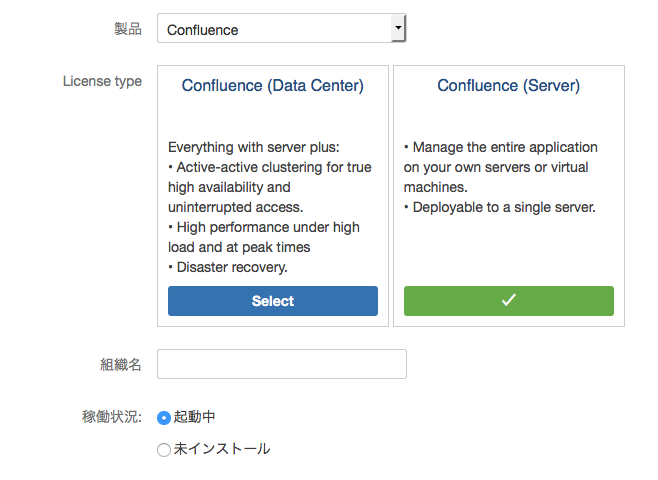Click the Confluence (Server) heading
This screenshot has height=480, width=658.
point(508,86)
